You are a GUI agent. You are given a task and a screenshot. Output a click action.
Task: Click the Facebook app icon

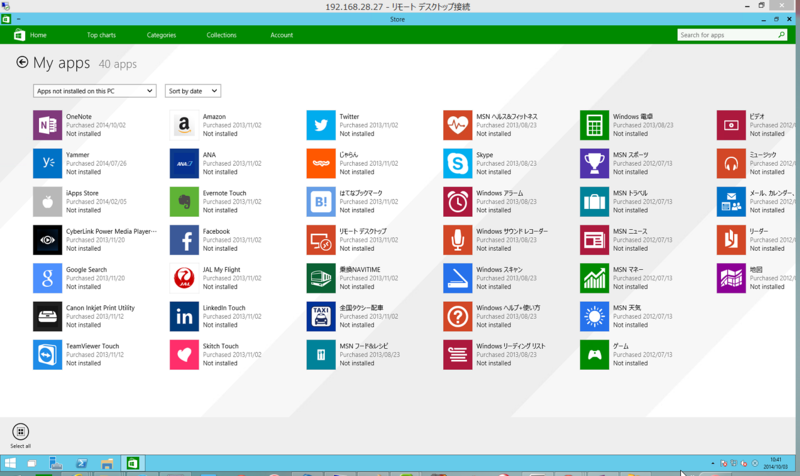[x=184, y=240]
